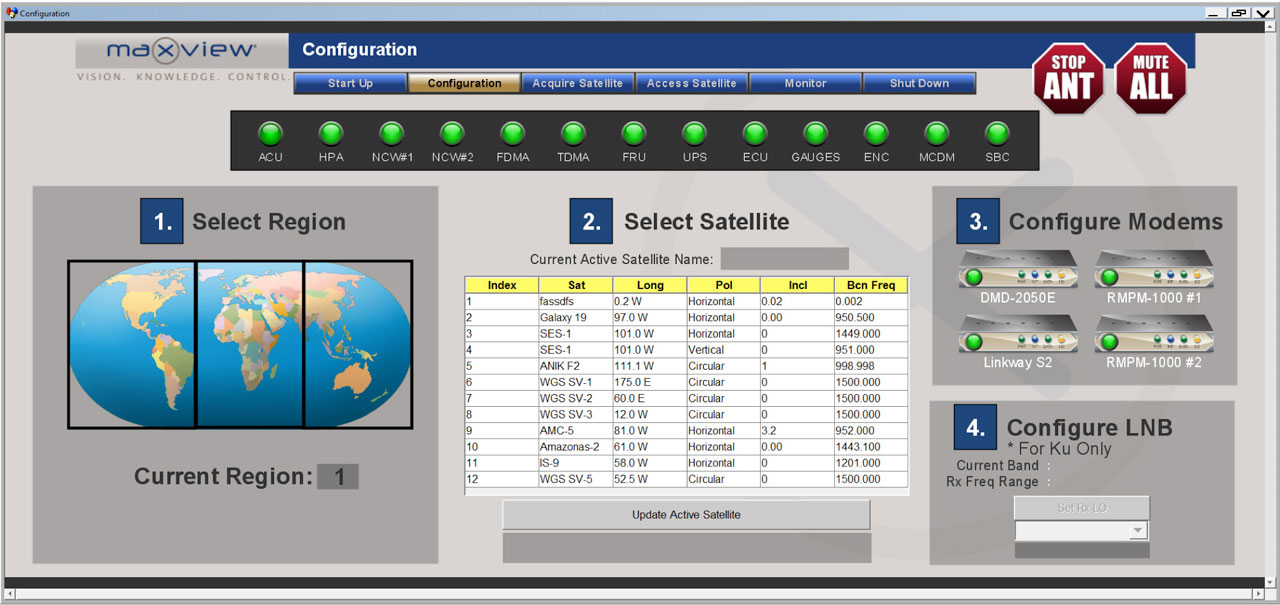The height and width of the screenshot is (605, 1280).
Task: Click the ACU green status indicator
Action: (x=270, y=134)
